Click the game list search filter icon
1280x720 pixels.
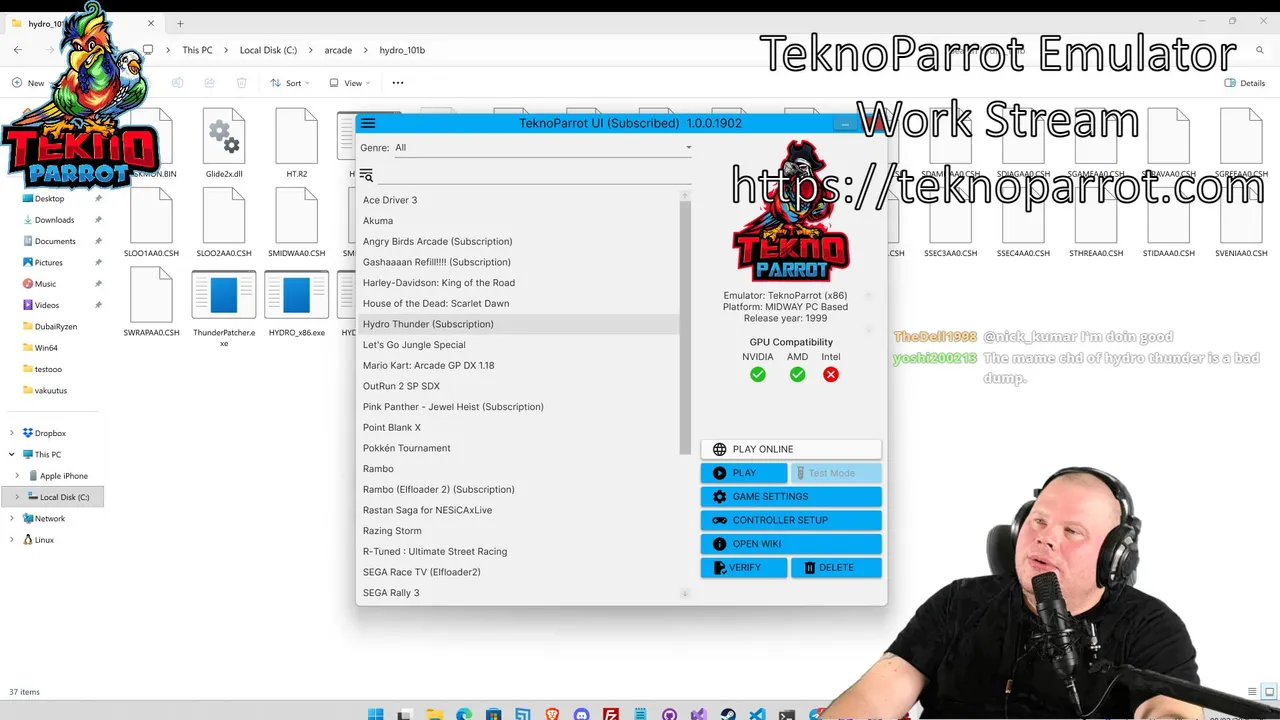click(x=366, y=175)
